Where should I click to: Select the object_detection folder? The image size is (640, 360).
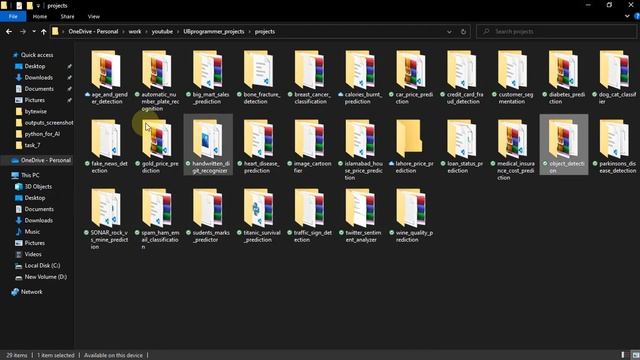(564, 144)
